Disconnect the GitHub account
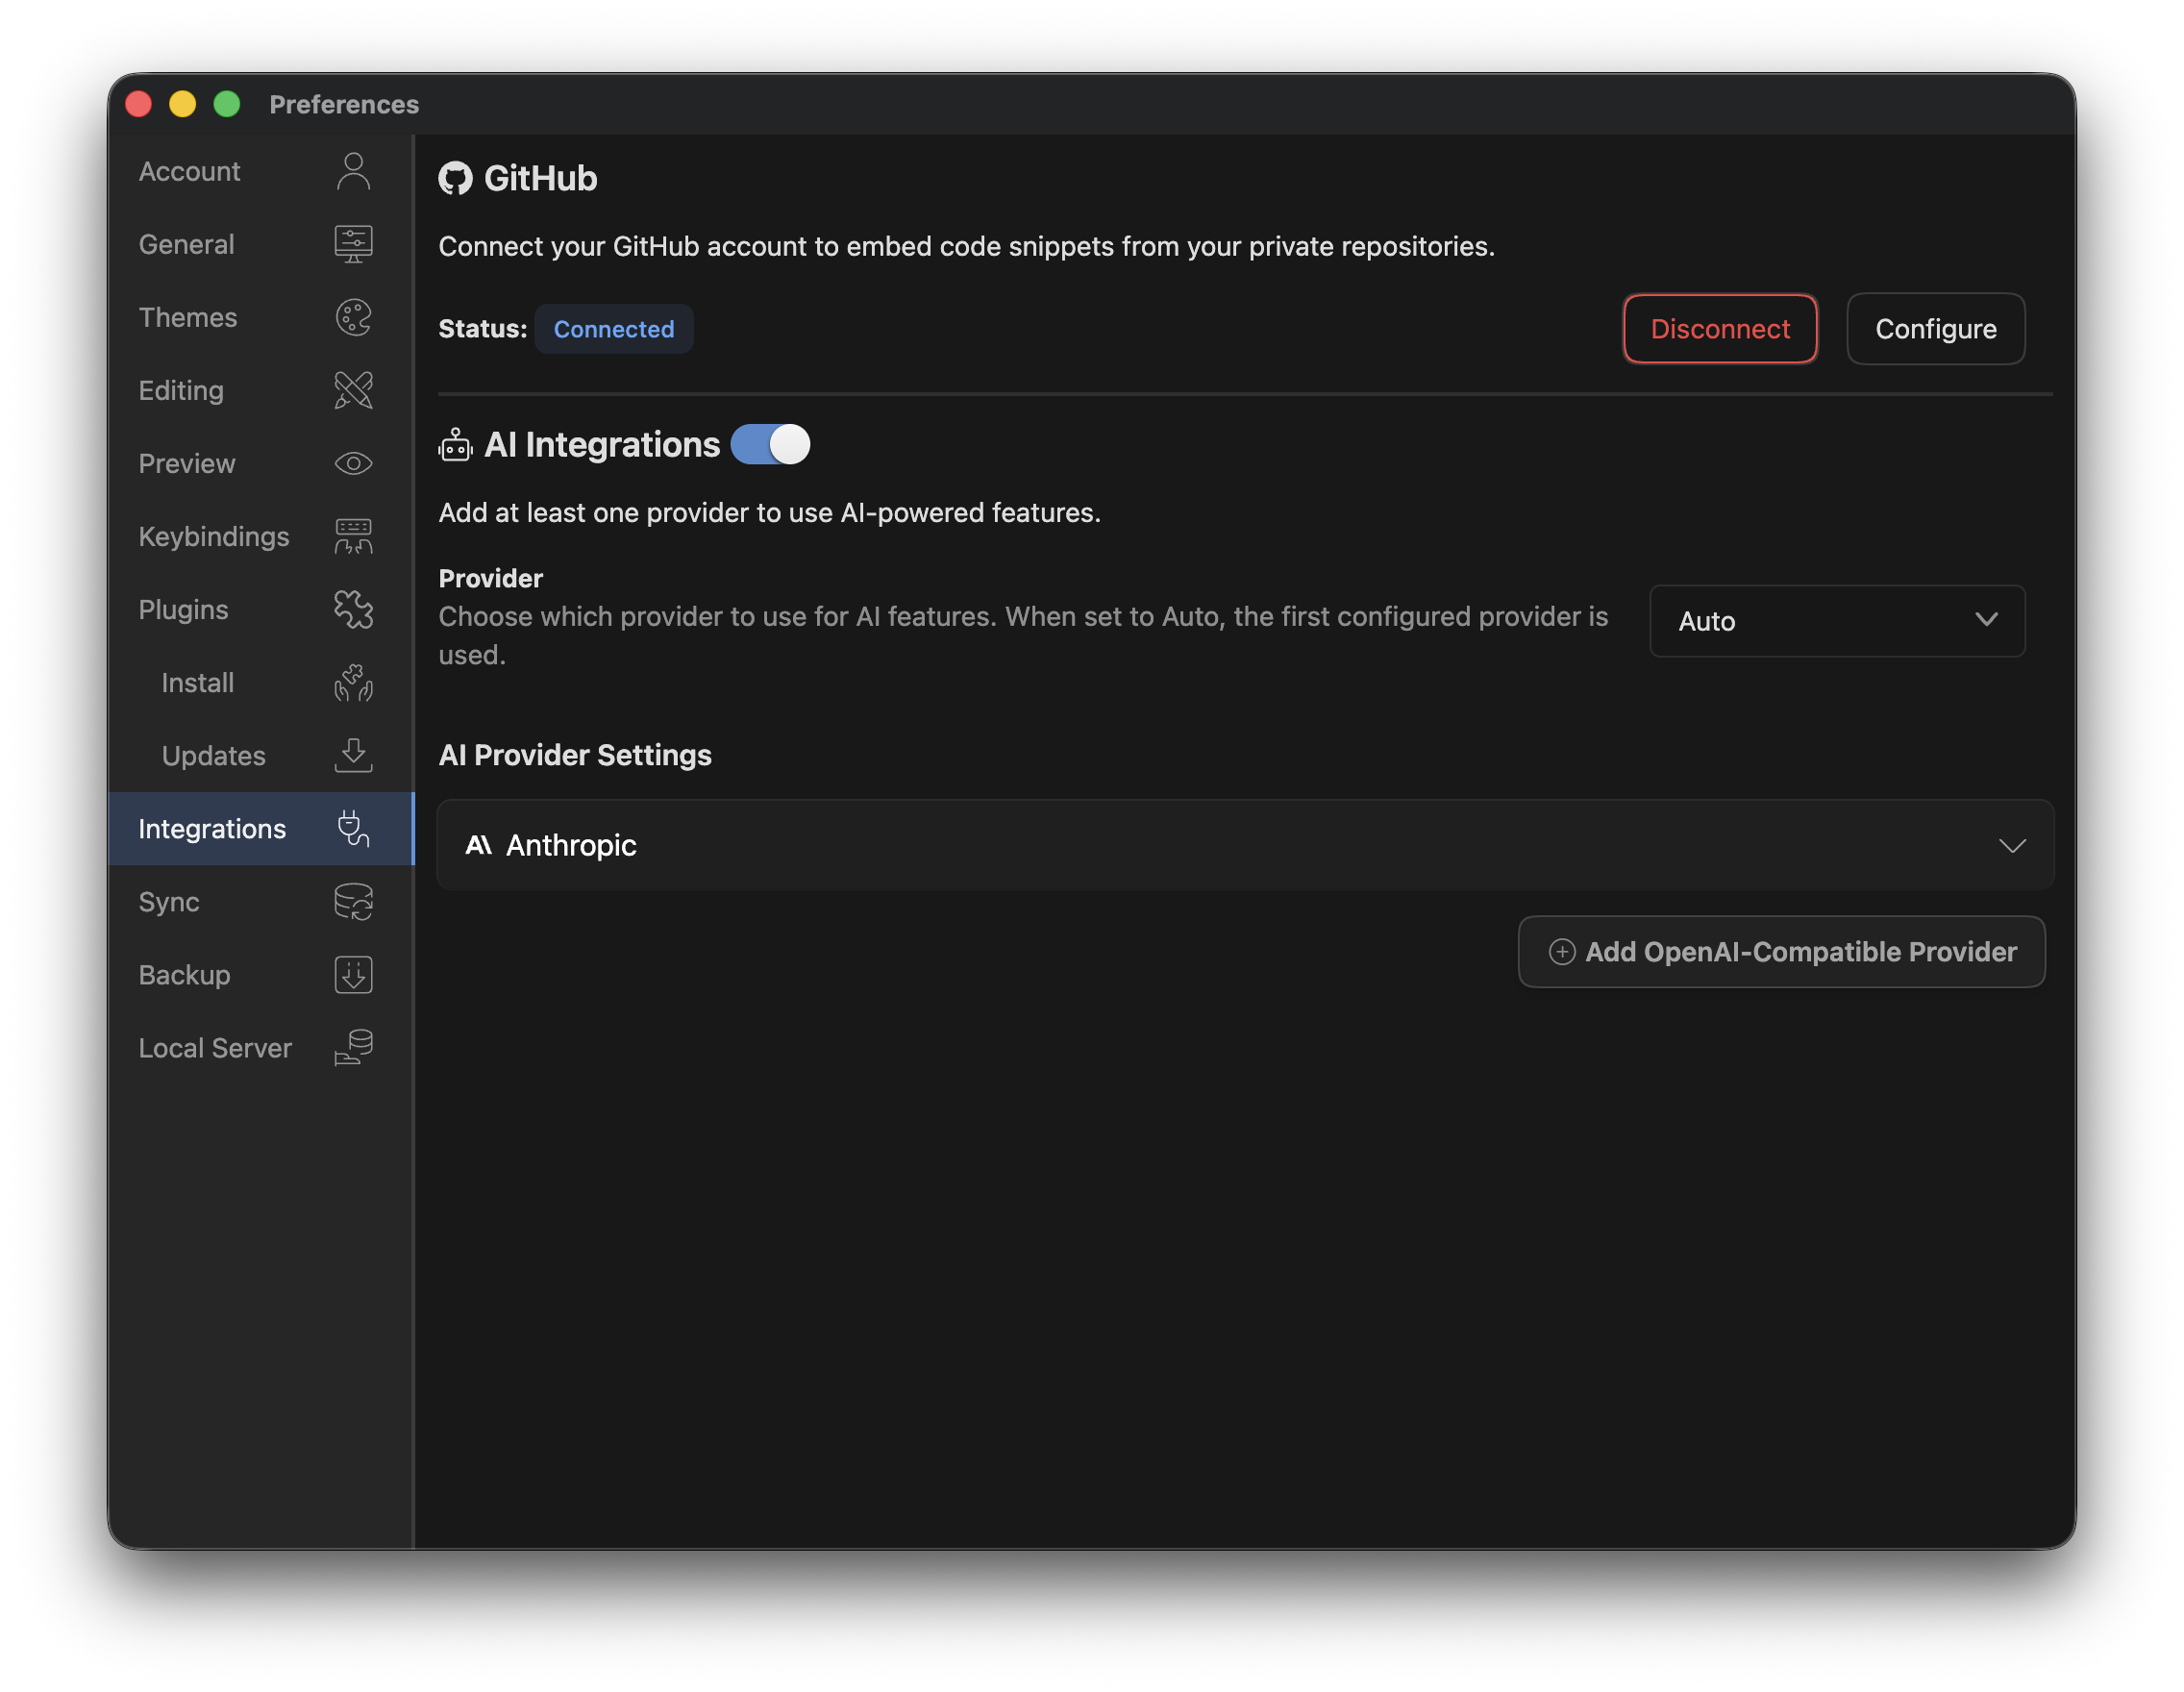This screenshot has width=2184, height=1692. click(x=1719, y=328)
